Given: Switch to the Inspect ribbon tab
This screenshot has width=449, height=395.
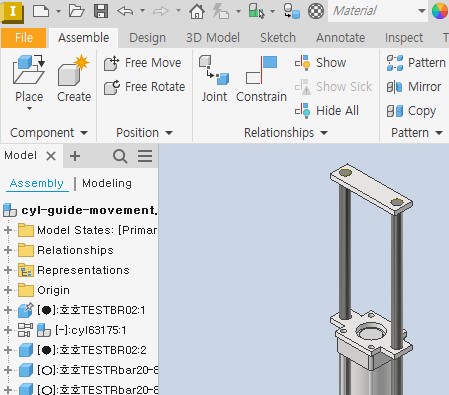Looking at the screenshot, I should pos(404,38).
